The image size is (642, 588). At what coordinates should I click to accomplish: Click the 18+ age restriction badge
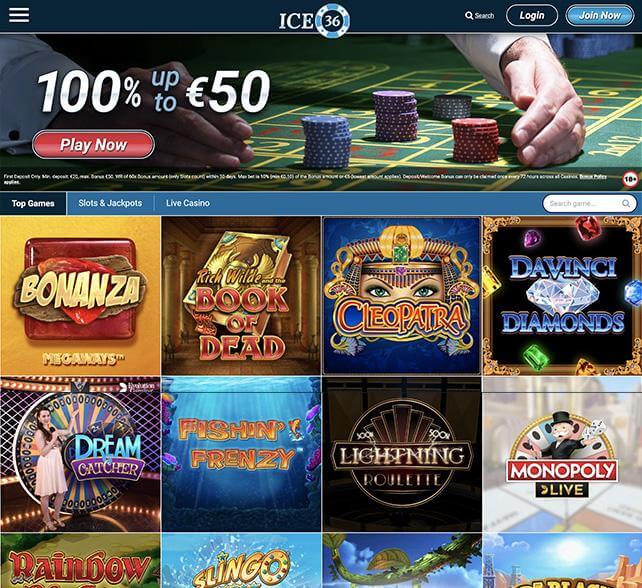pyautogui.click(x=631, y=179)
